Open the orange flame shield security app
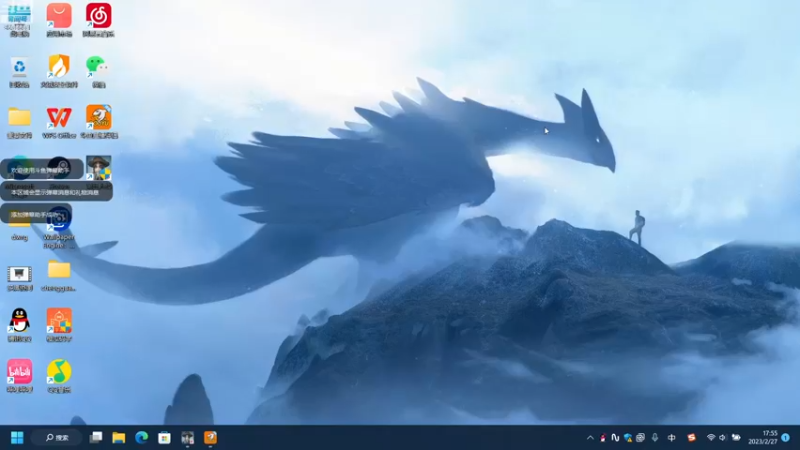 (x=59, y=66)
